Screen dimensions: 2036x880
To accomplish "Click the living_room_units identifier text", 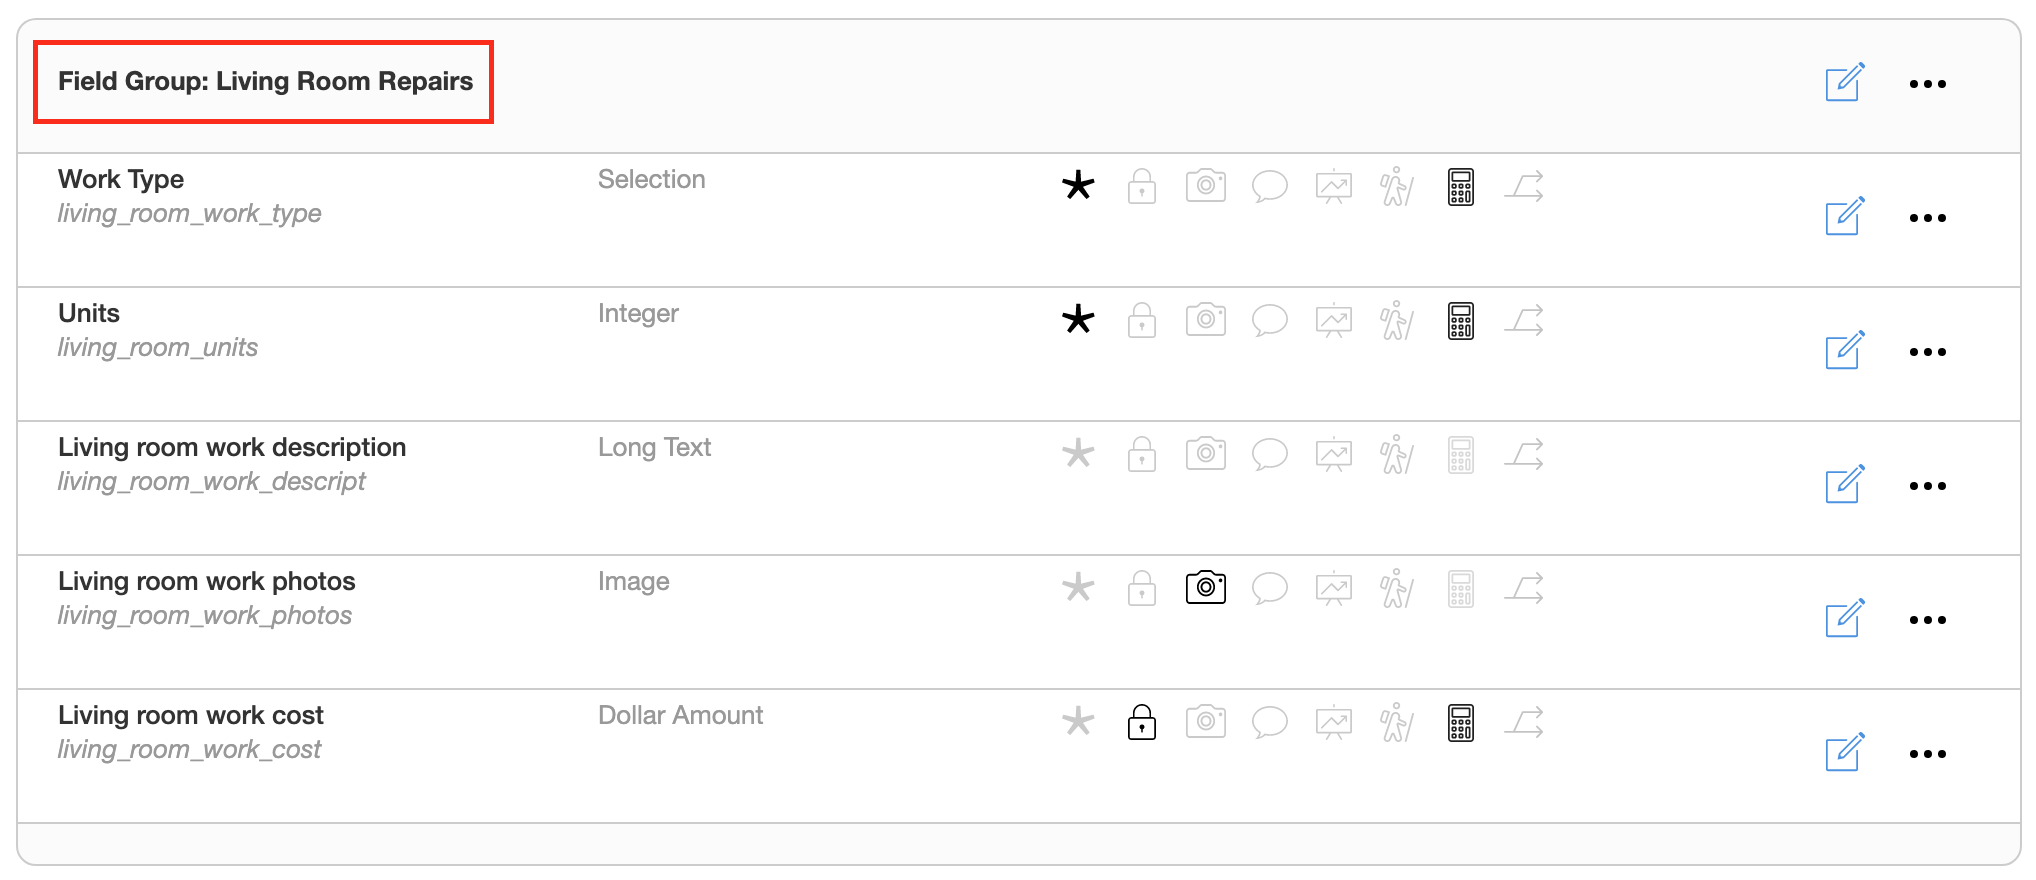I will (158, 348).
